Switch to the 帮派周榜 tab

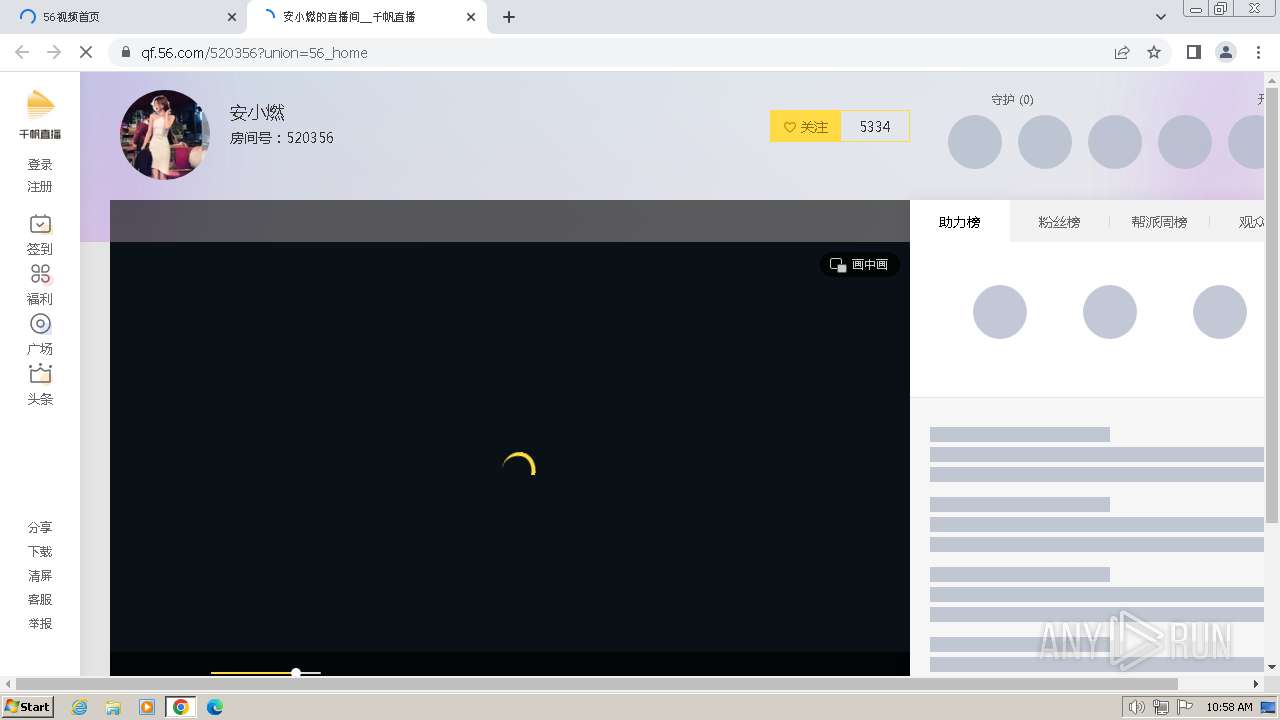[1159, 222]
